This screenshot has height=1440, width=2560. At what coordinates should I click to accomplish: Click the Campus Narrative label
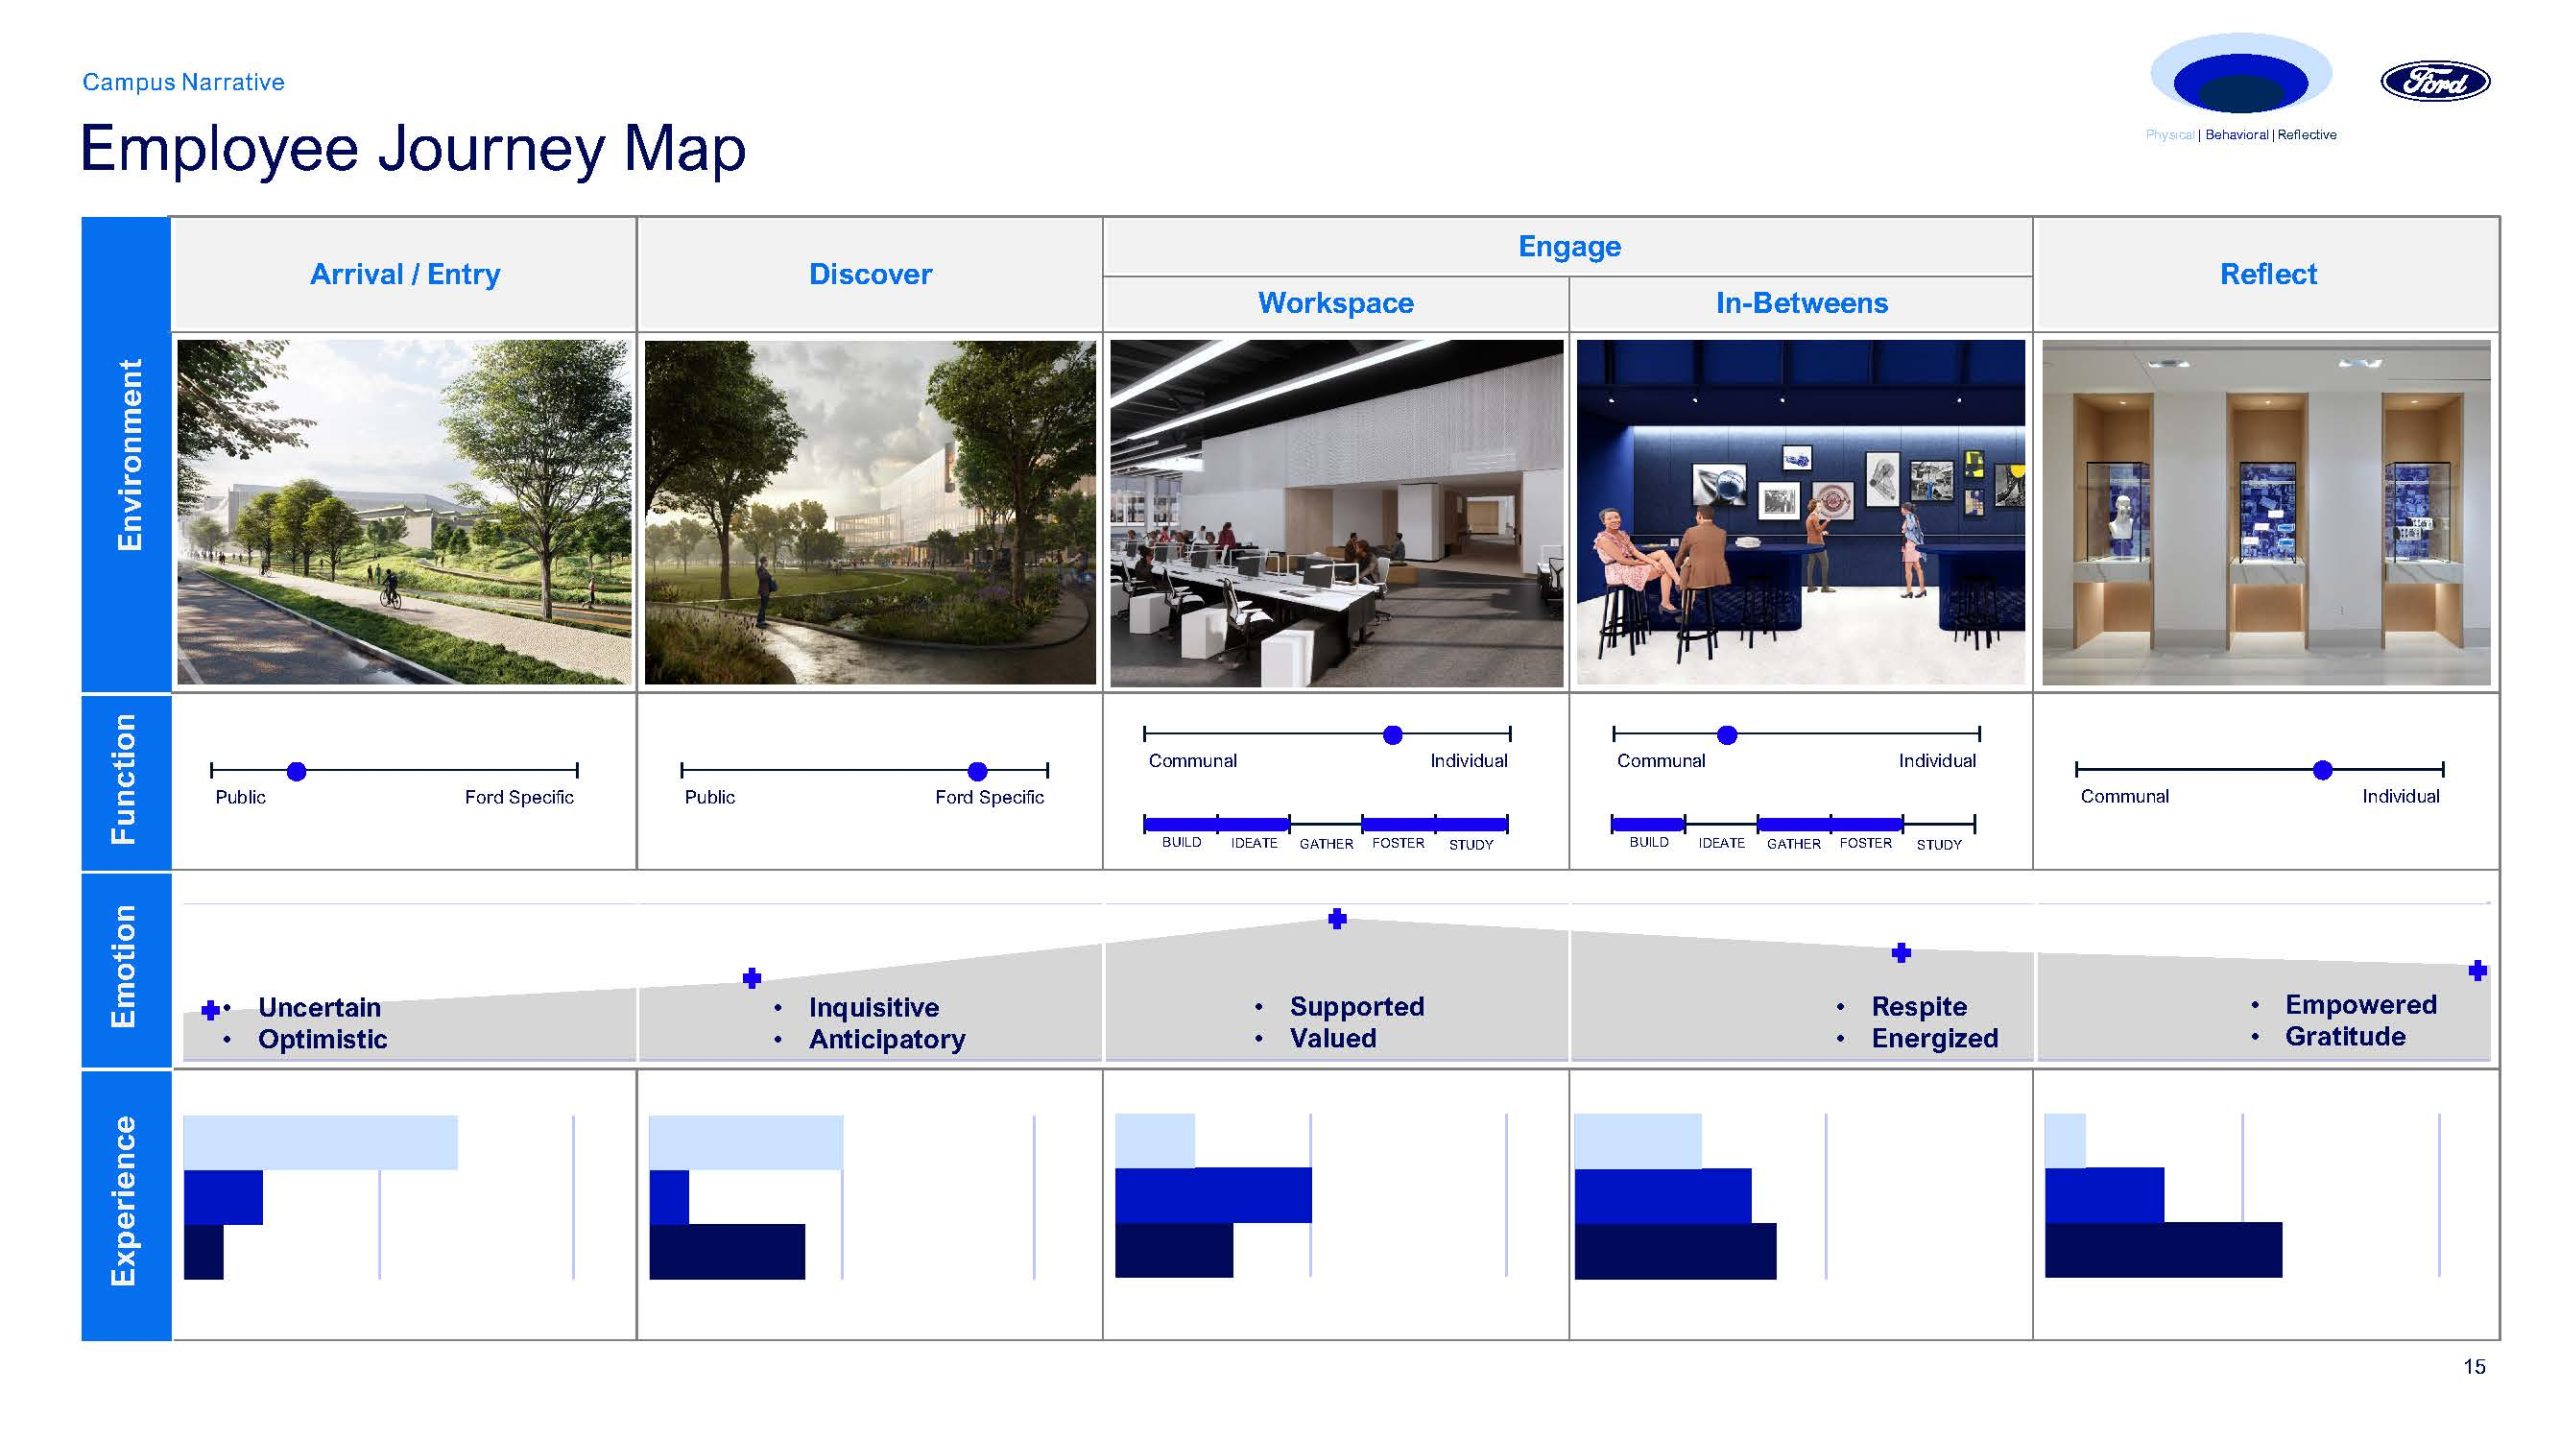click(x=183, y=82)
